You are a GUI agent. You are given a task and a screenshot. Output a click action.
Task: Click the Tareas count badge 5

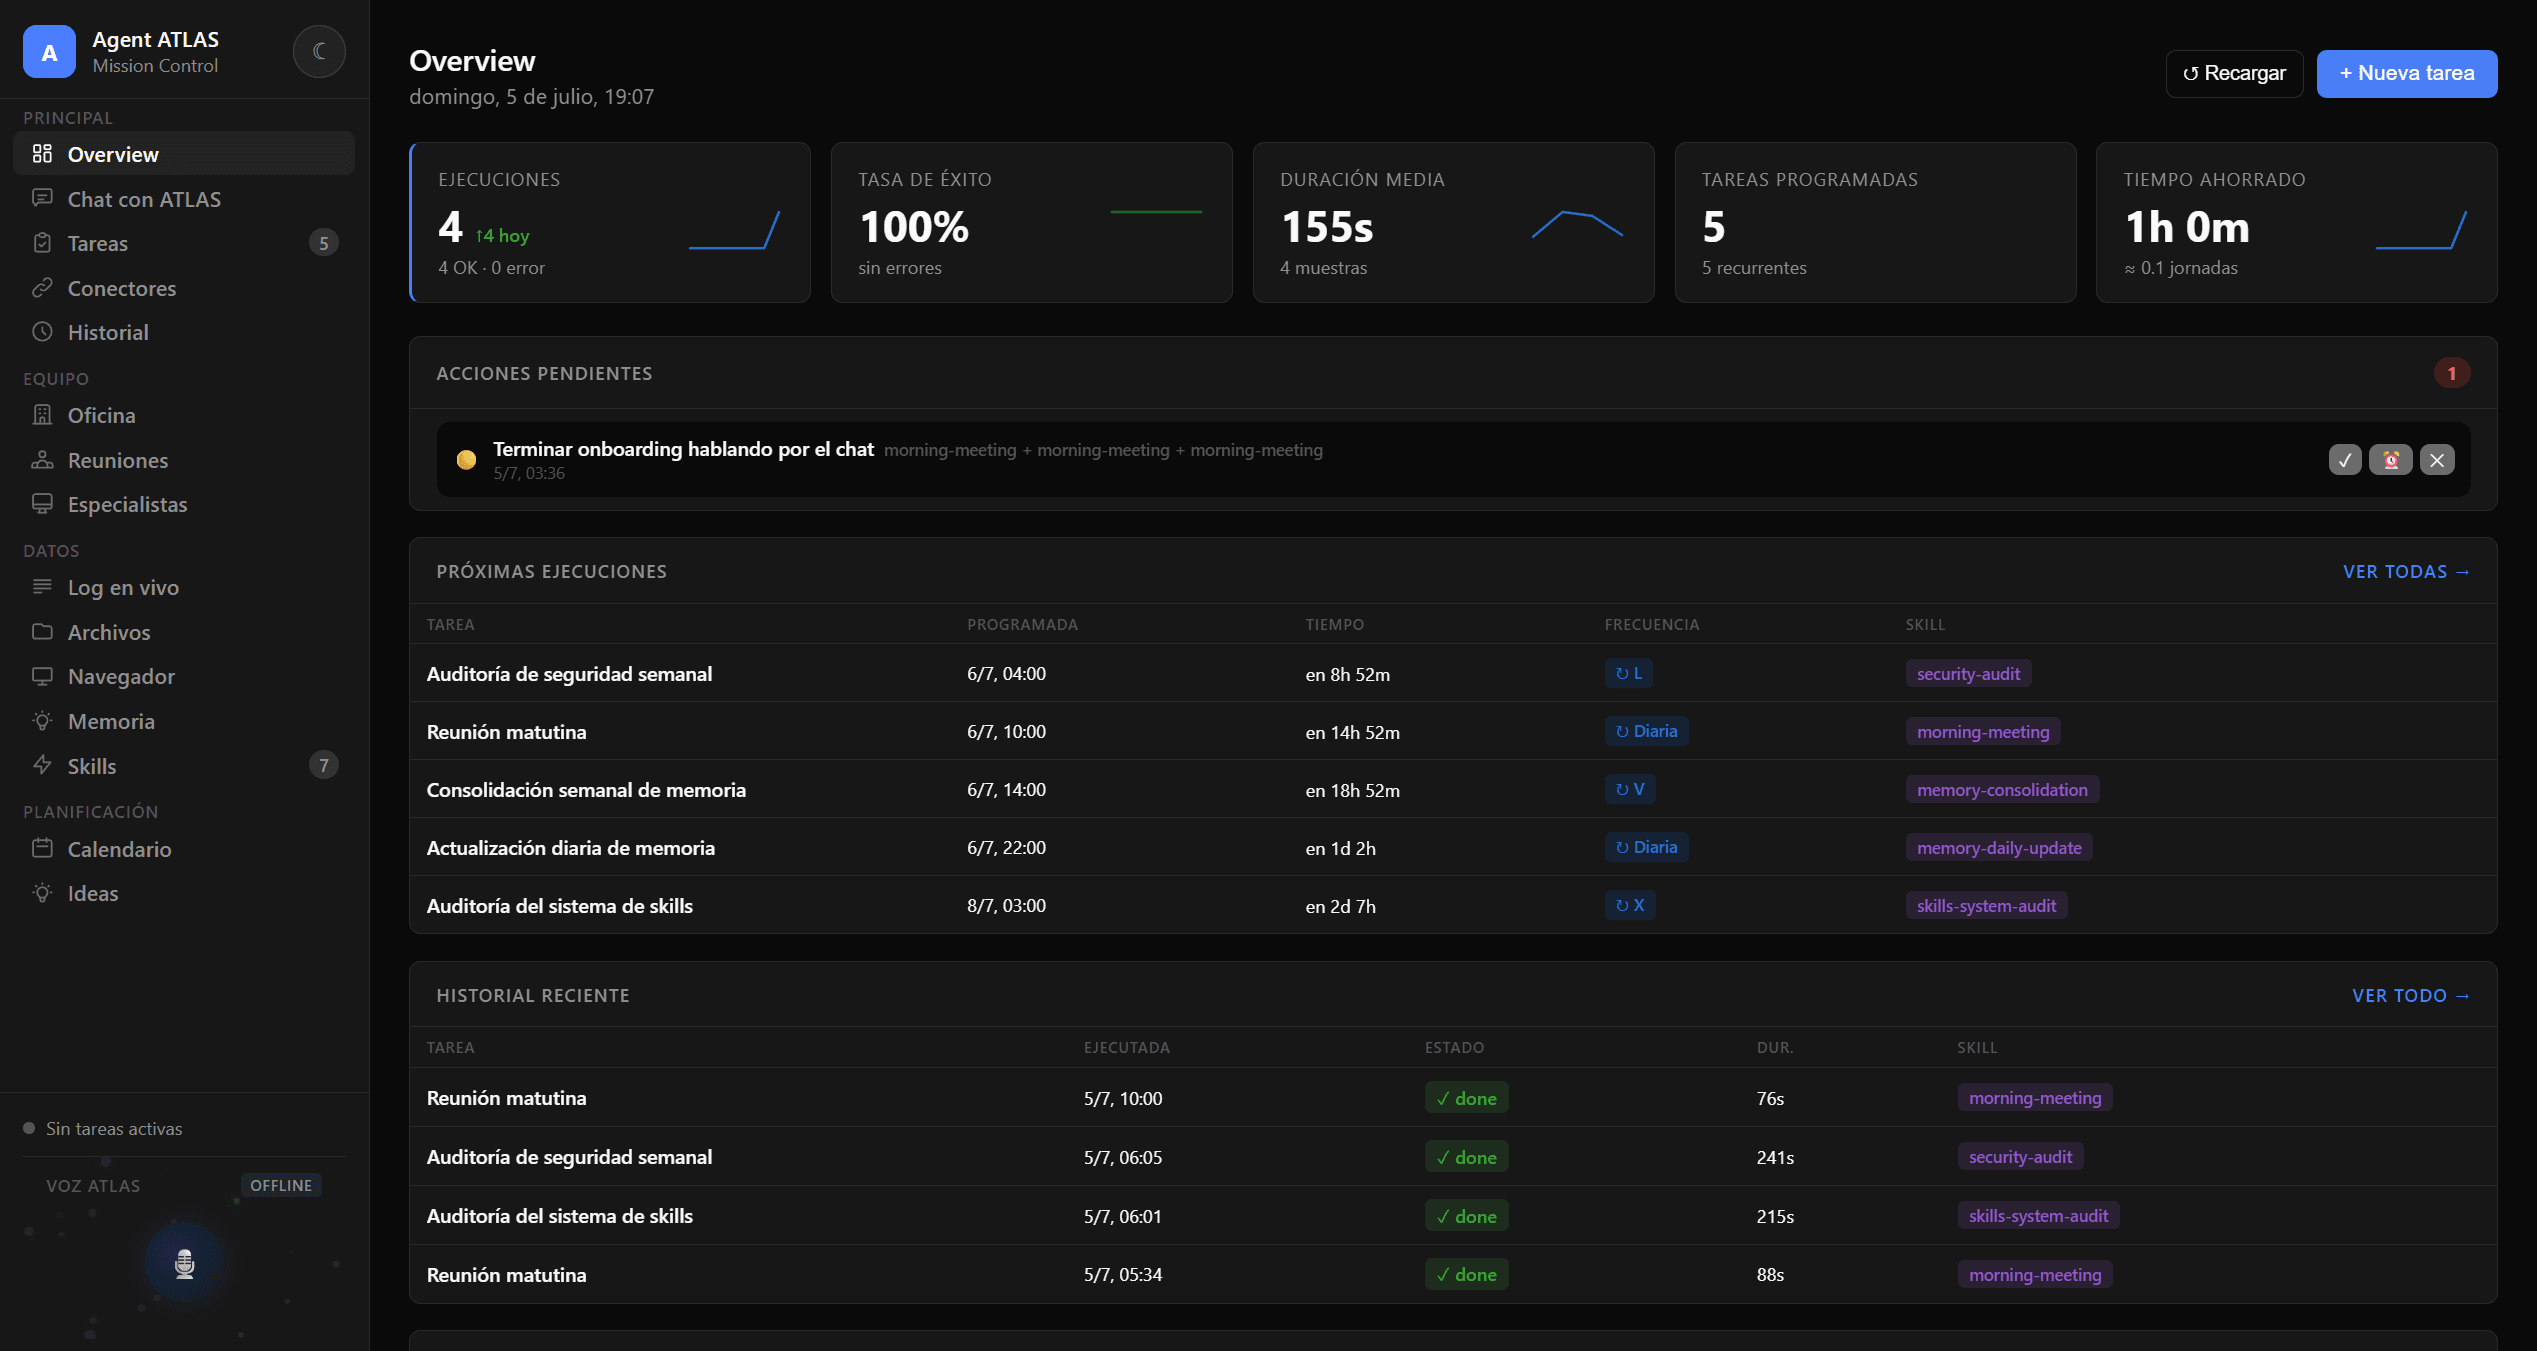click(x=323, y=243)
